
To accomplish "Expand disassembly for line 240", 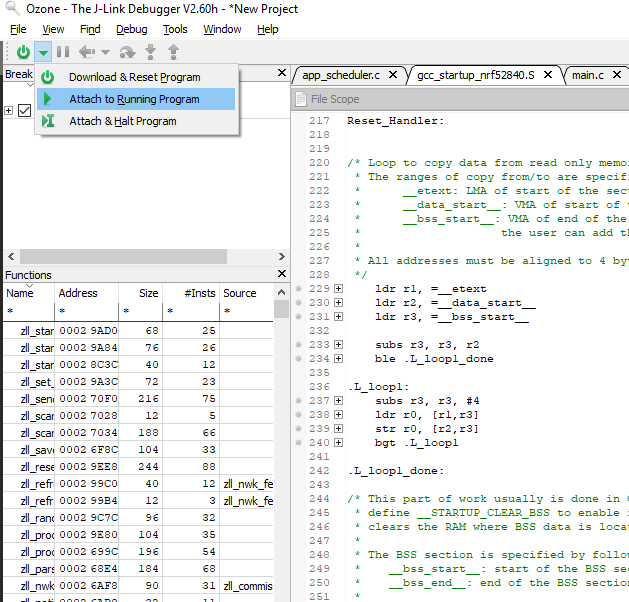I will click(x=339, y=442).
